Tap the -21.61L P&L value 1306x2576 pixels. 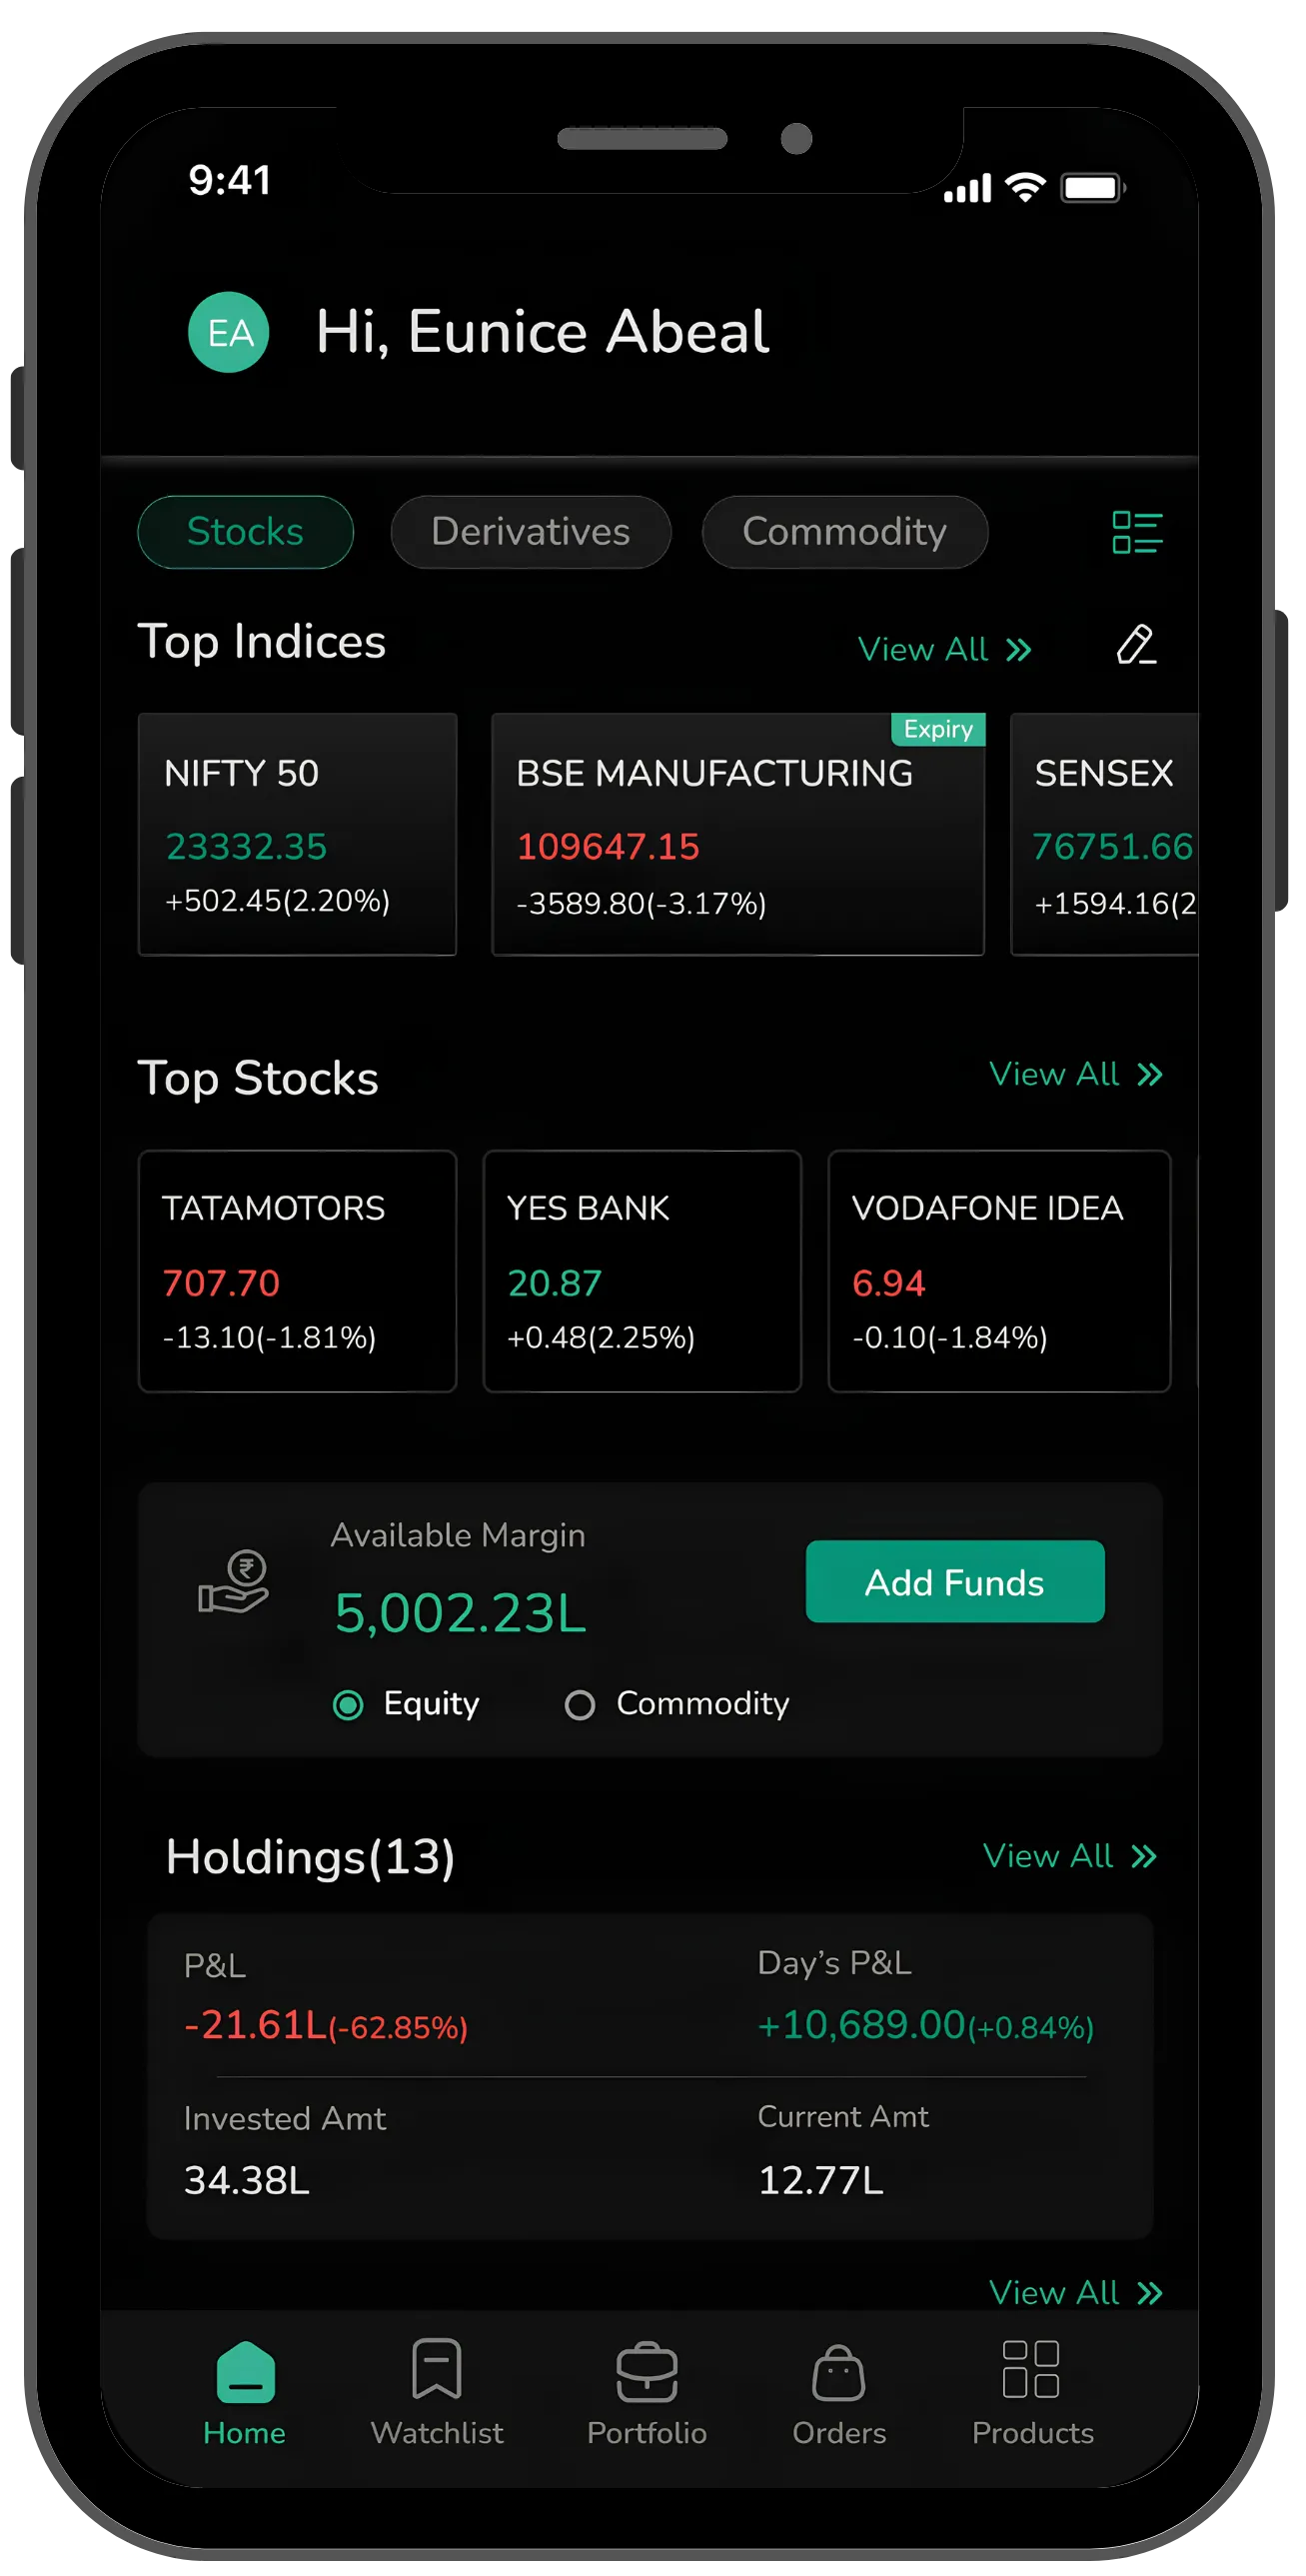point(325,2026)
